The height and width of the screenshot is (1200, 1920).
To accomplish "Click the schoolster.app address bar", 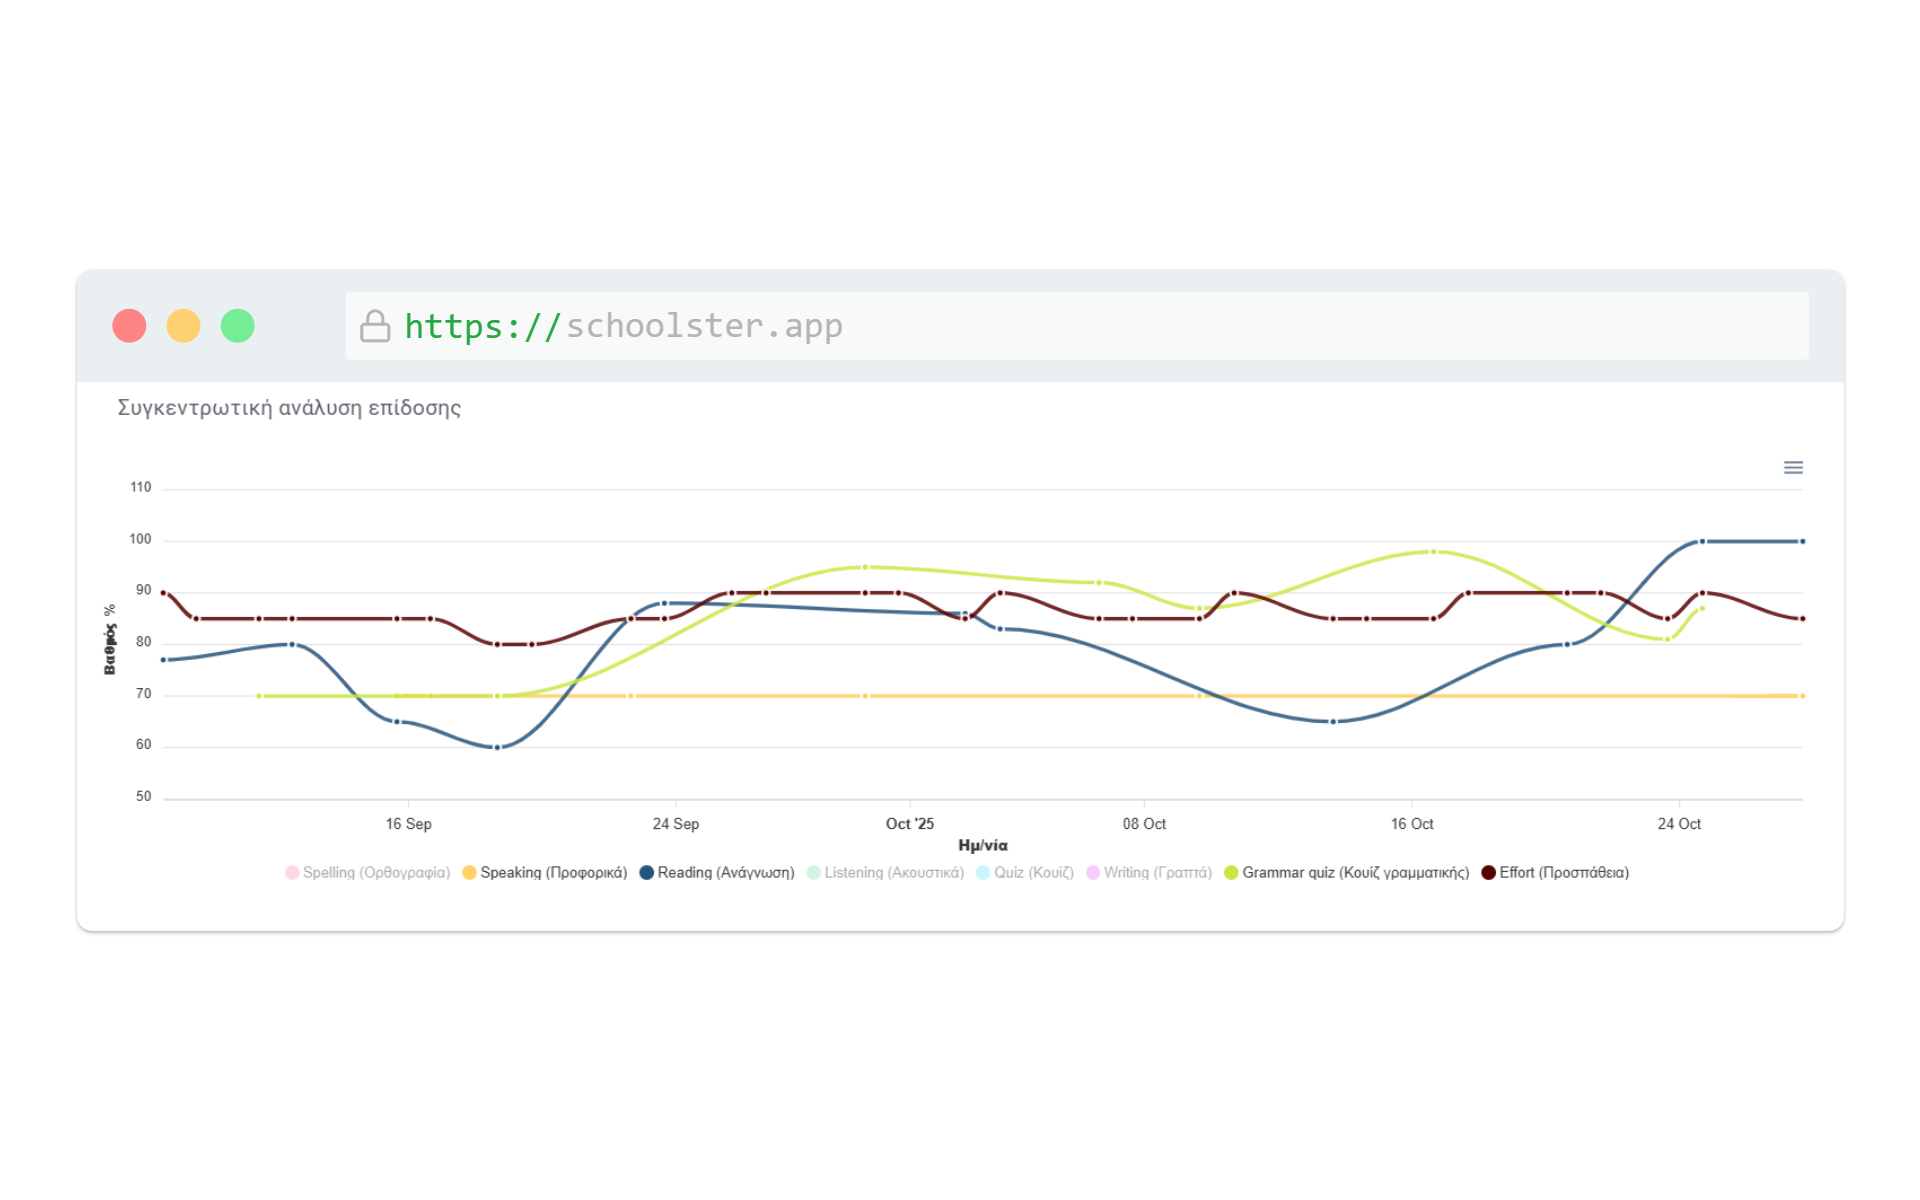I will tap(1077, 326).
